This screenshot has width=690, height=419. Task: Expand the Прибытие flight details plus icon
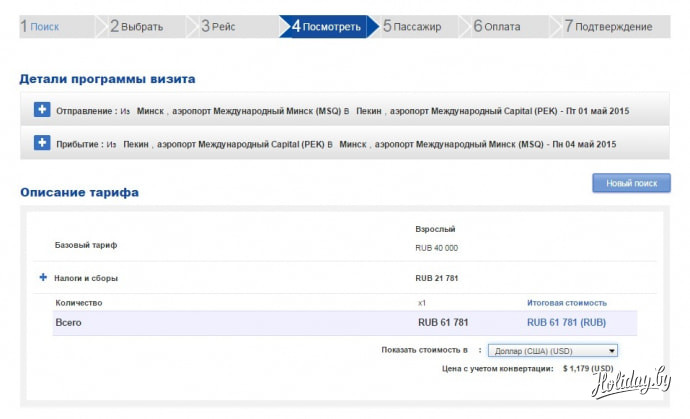(x=42, y=143)
